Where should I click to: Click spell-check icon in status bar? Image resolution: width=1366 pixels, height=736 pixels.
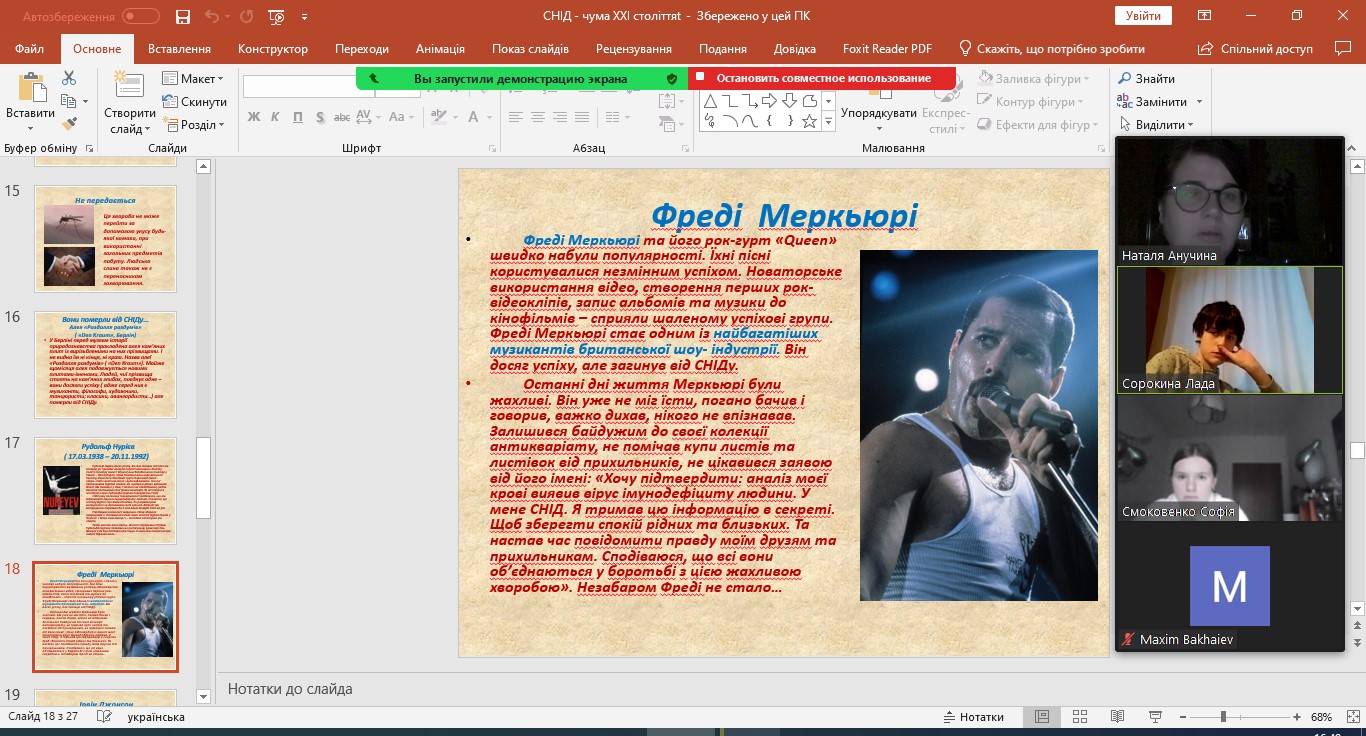(106, 717)
